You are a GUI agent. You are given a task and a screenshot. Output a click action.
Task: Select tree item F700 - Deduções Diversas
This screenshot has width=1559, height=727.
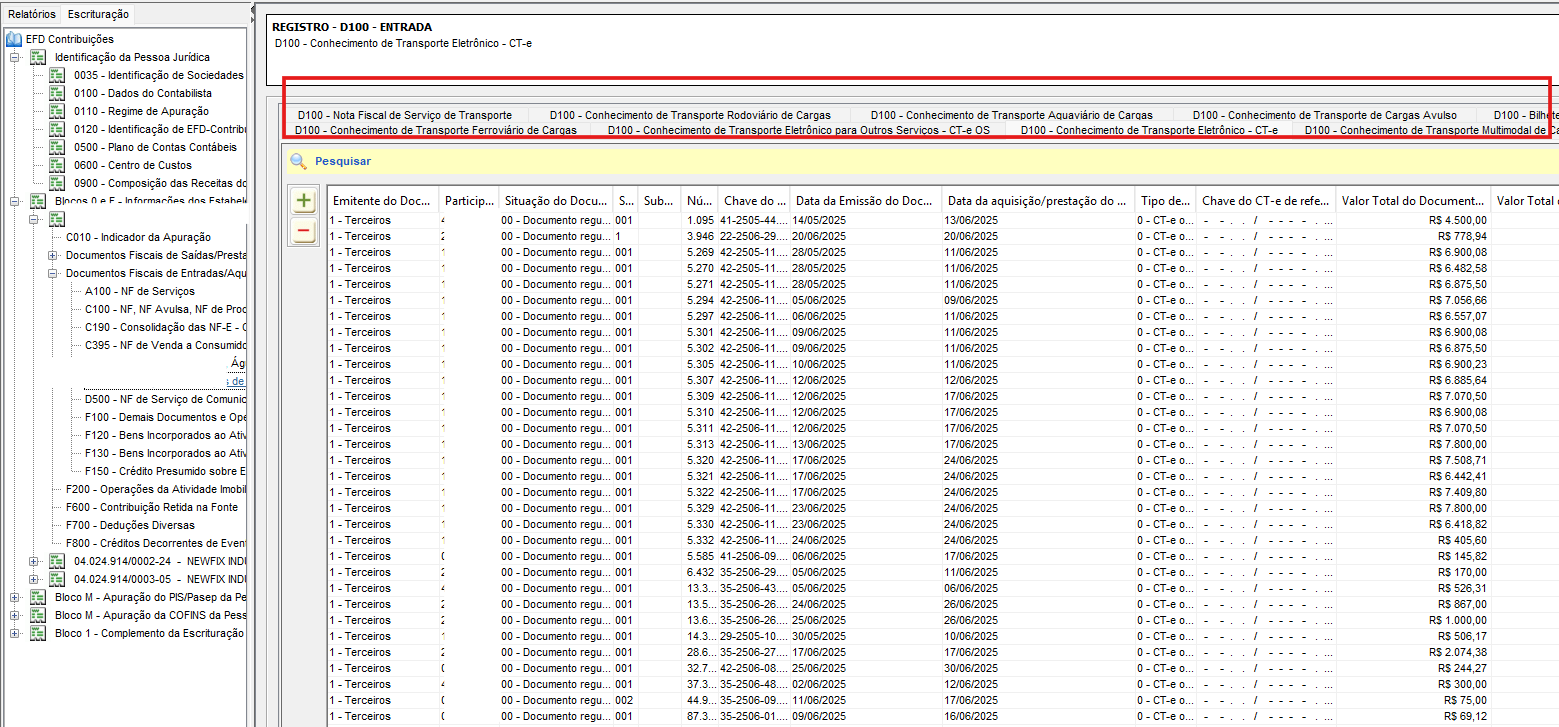pyautogui.click(x=130, y=525)
